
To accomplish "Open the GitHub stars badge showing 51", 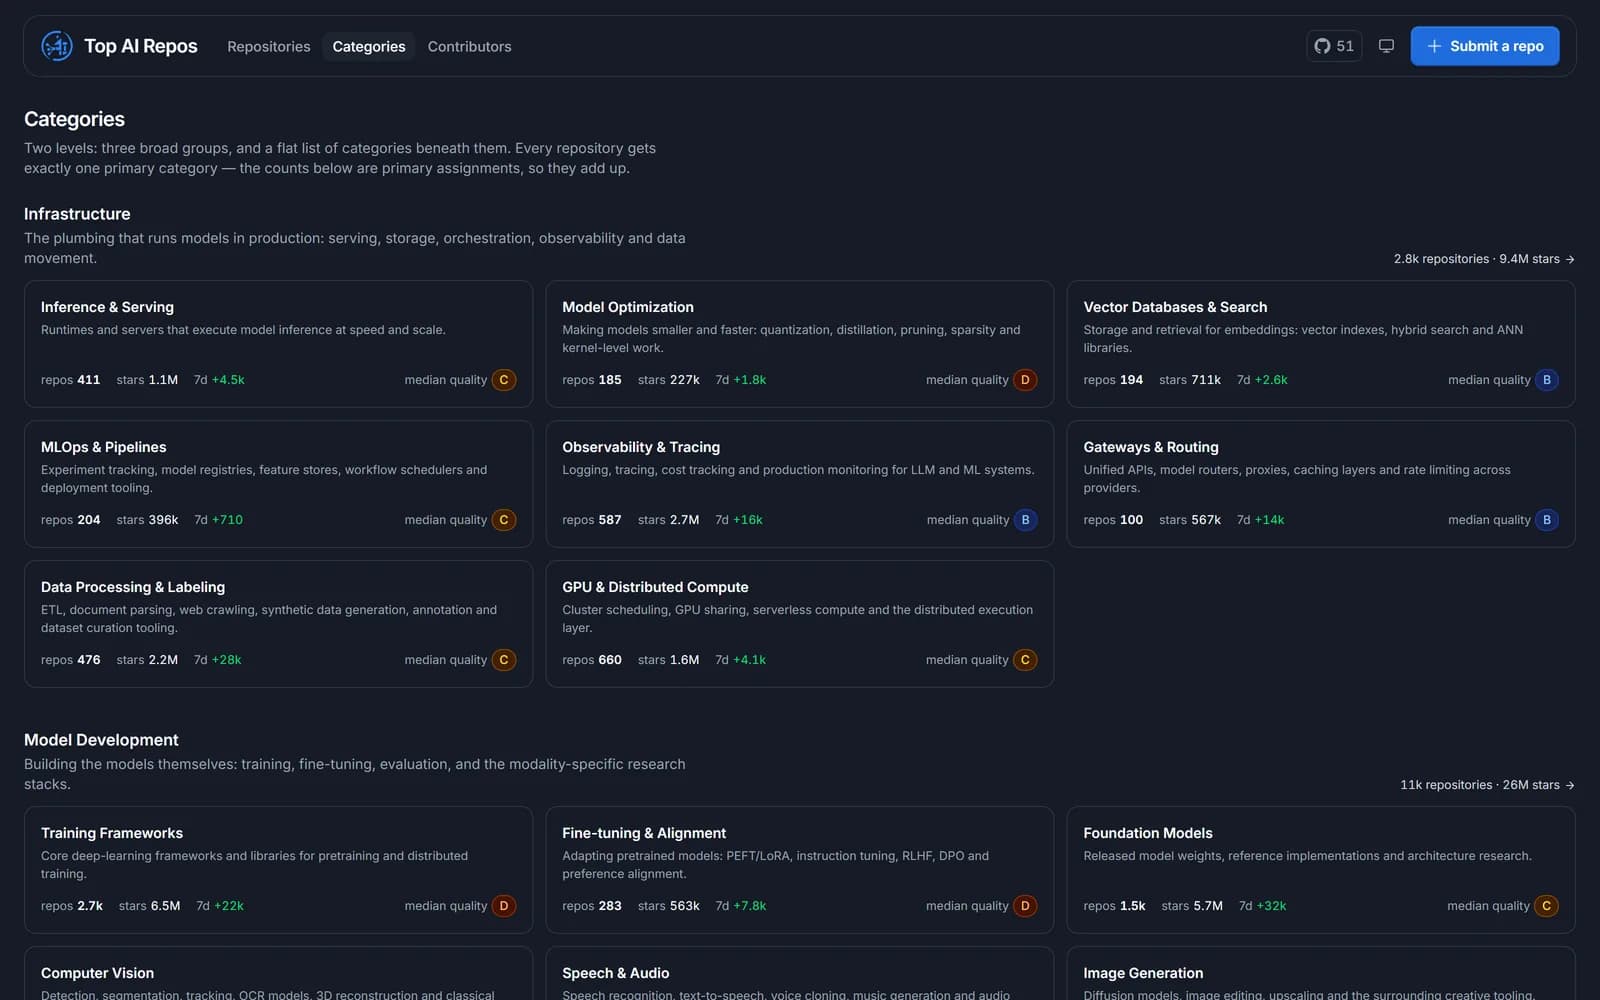I will (1334, 46).
